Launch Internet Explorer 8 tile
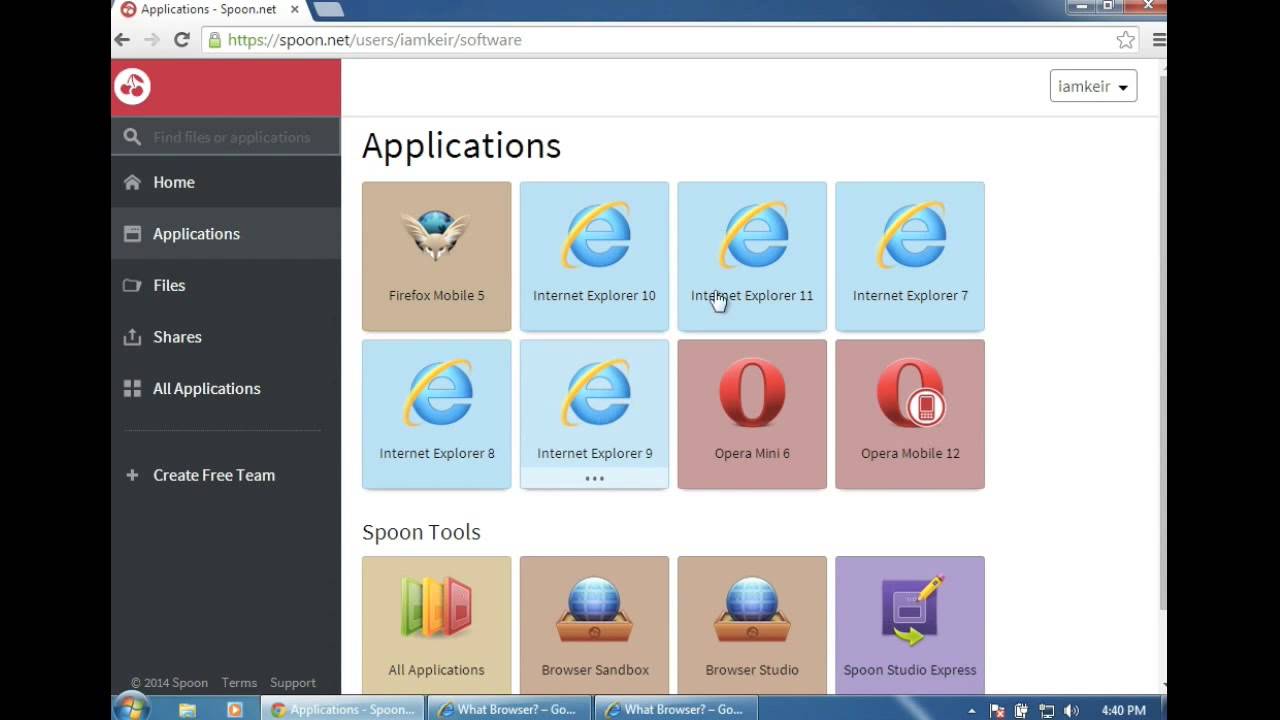1280x720 pixels. (x=436, y=414)
